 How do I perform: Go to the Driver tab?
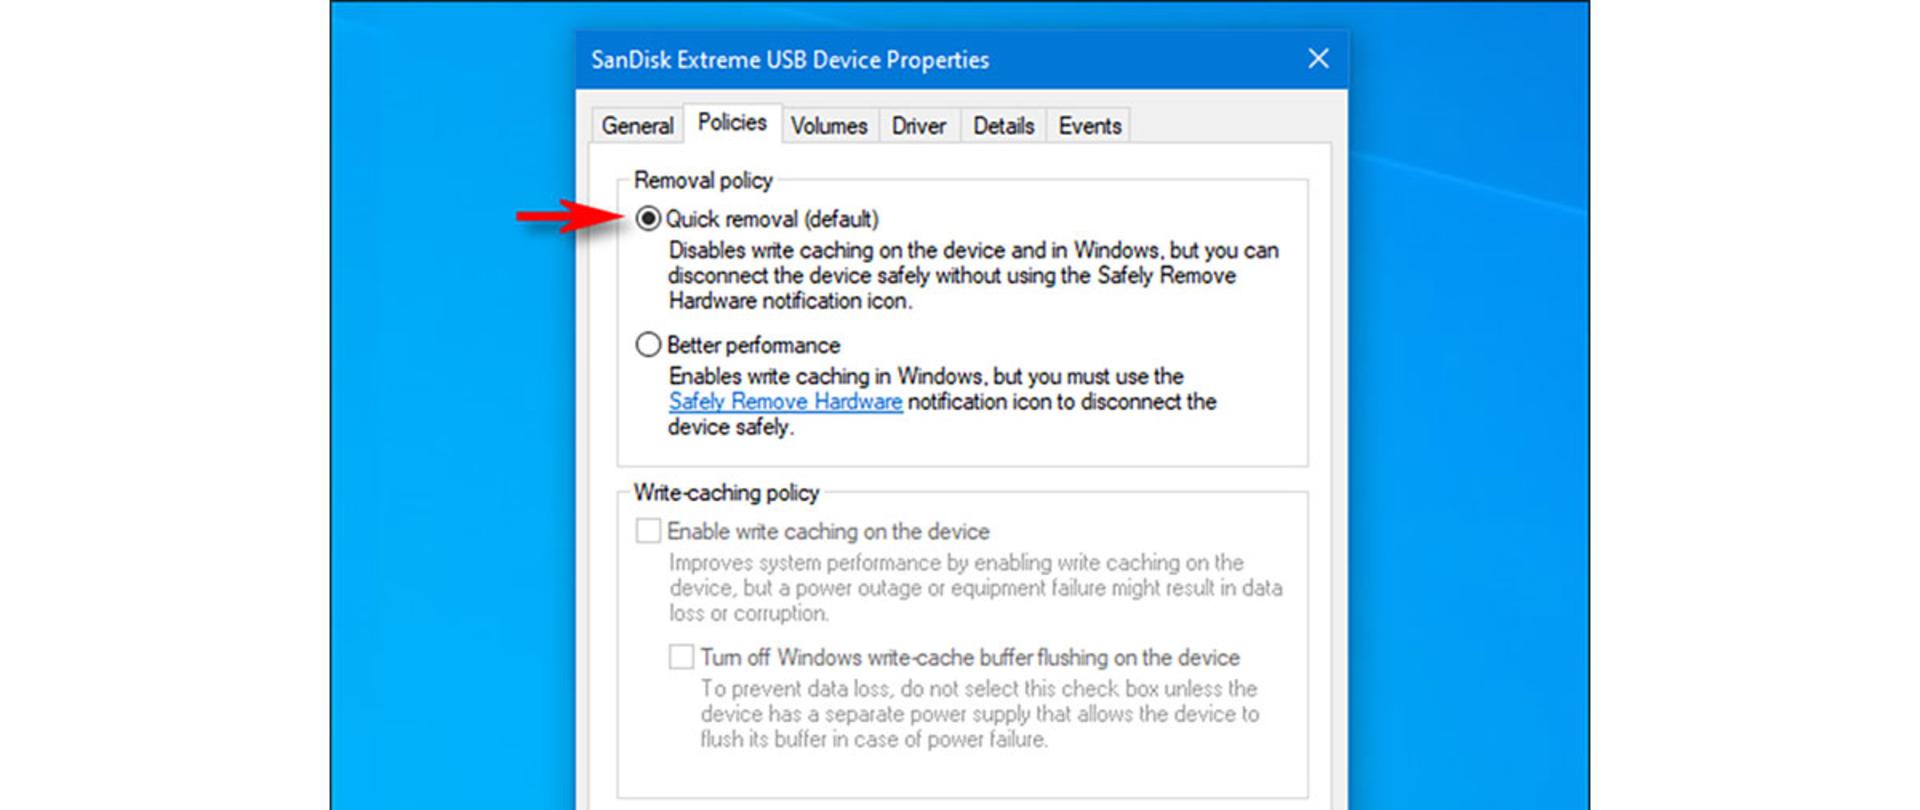pyautogui.click(x=919, y=126)
